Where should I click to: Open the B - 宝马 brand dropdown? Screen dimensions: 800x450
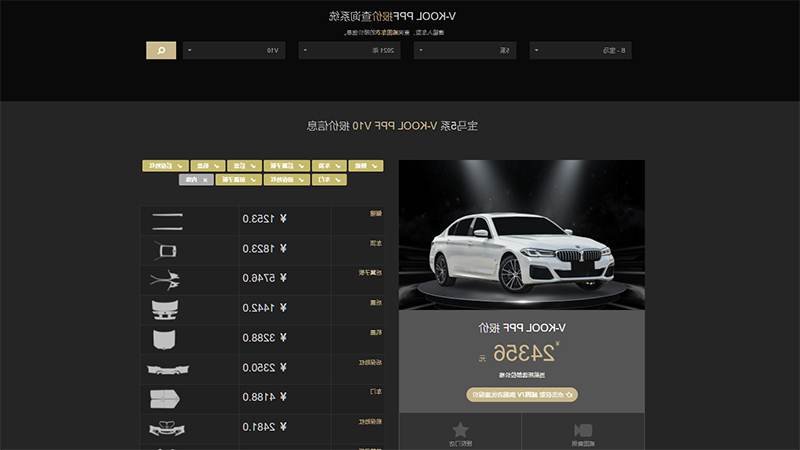pyautogui.click(x=580, y=51)
